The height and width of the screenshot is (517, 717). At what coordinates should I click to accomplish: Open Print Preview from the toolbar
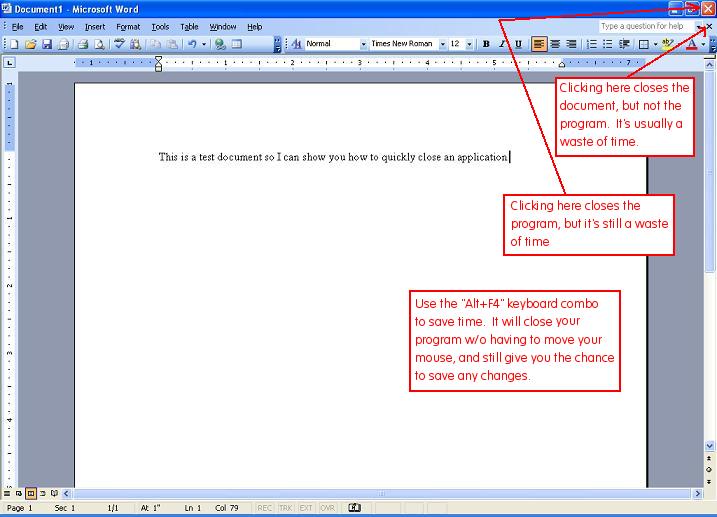click(99, 44)
